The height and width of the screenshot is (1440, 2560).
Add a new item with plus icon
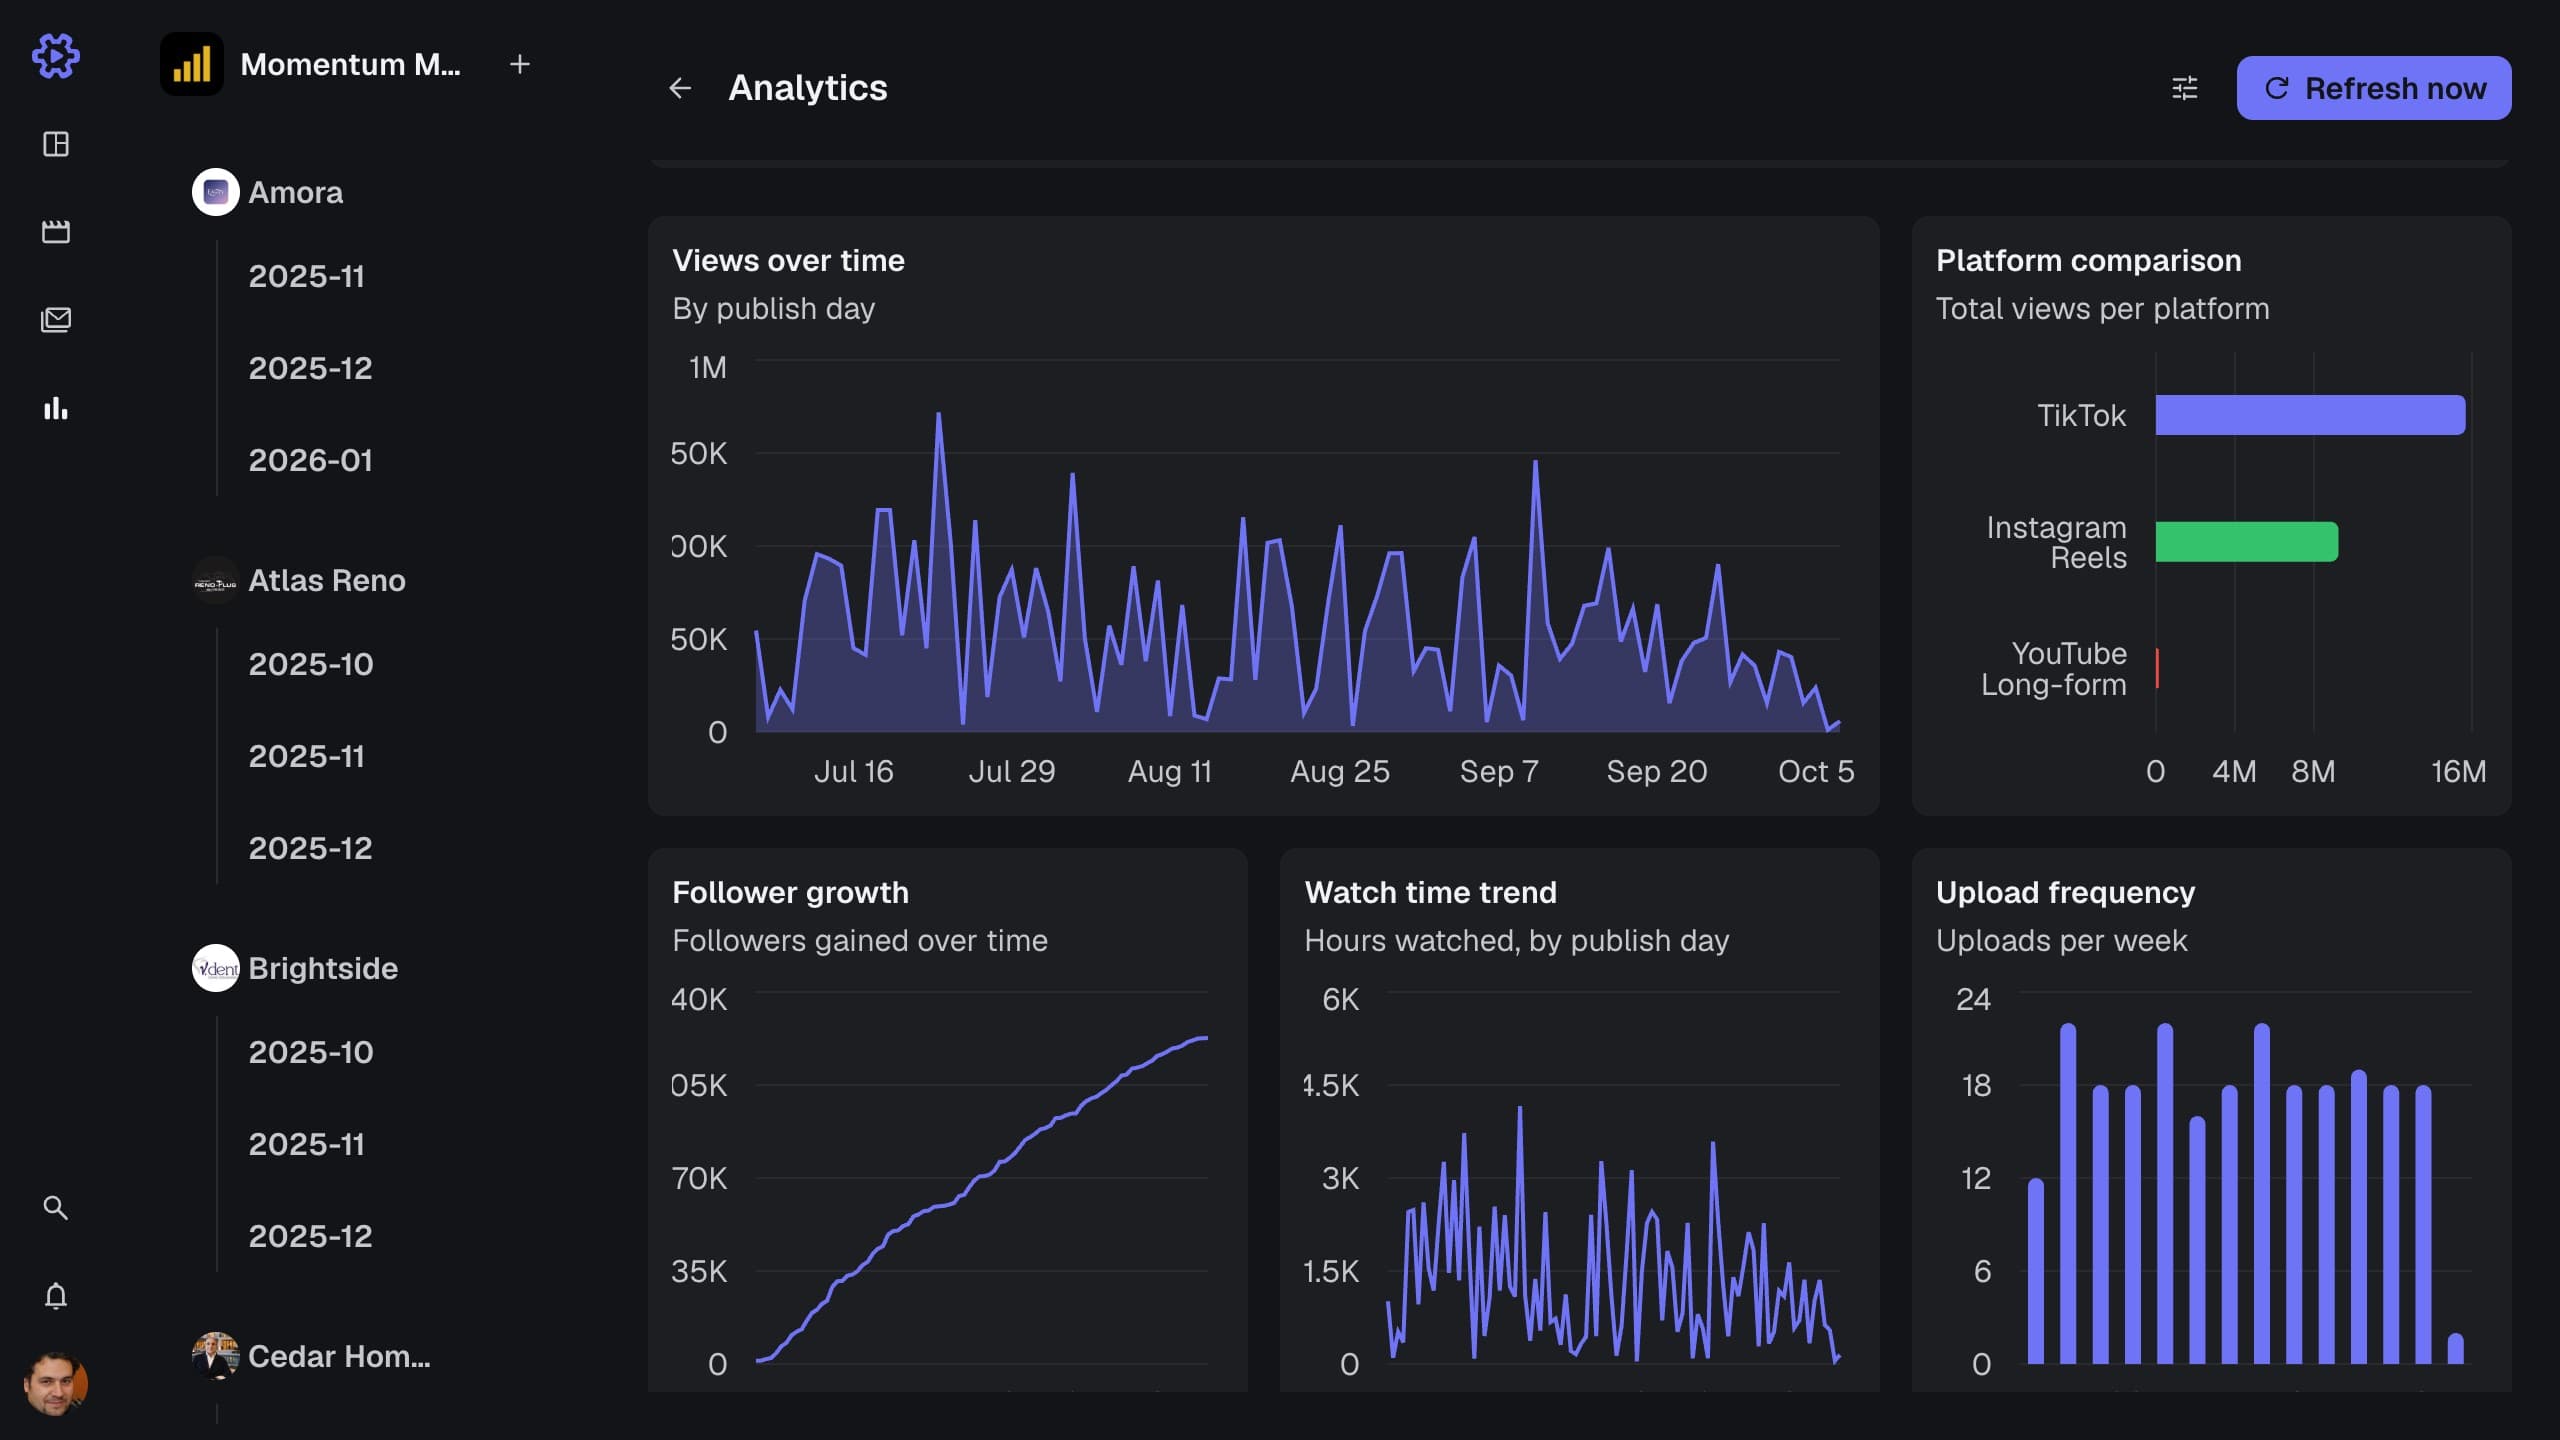click(520, 64)
